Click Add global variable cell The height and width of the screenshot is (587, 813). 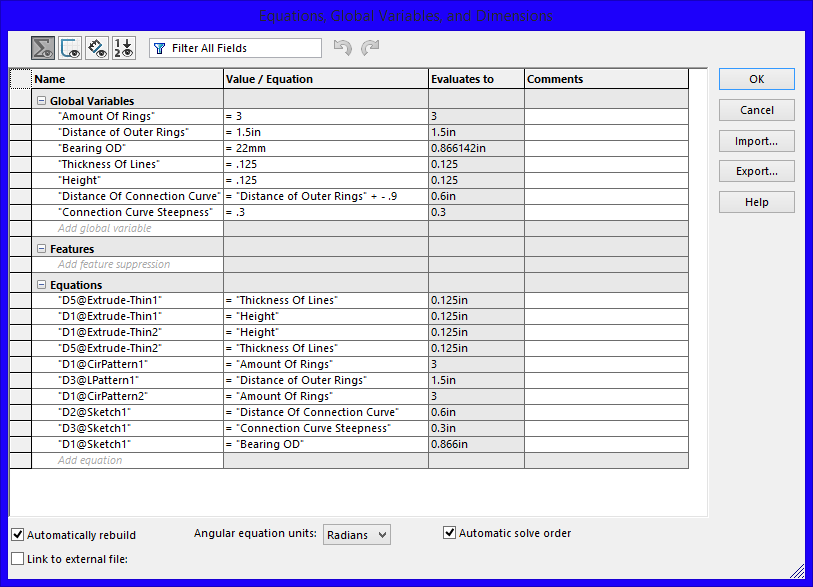[x=128, y=228]
